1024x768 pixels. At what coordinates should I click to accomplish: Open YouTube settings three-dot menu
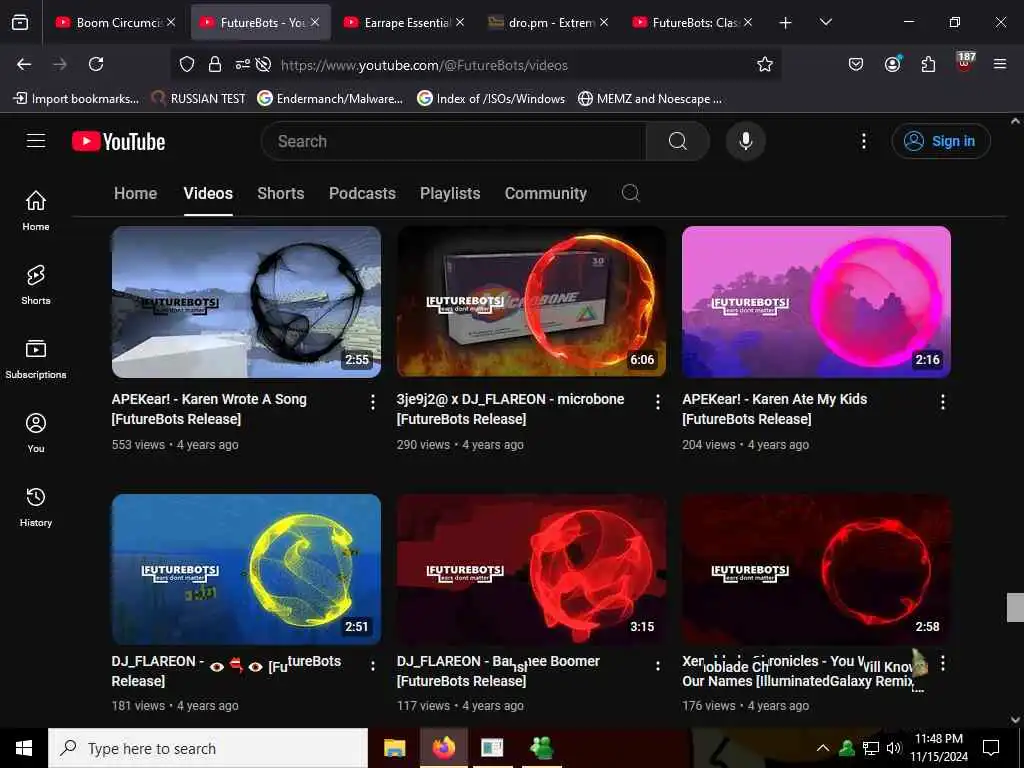(x=863, y=141)
